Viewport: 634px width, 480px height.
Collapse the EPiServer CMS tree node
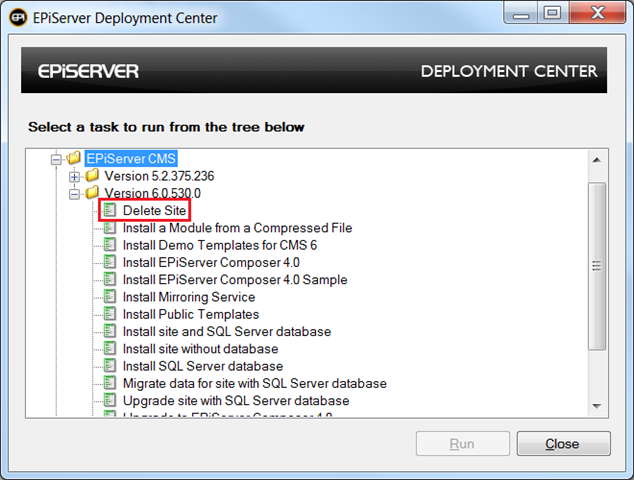[56, 159]
